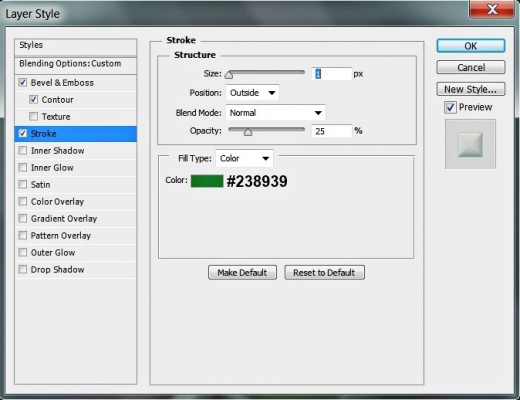Click Make Default button
Image resolution: width=520 pixels, height=400 pixels.
(x=242, y=273)
